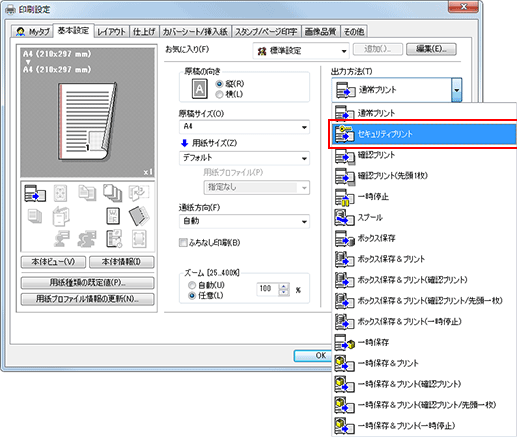Click the 本体情報 button

pos(122,262)
